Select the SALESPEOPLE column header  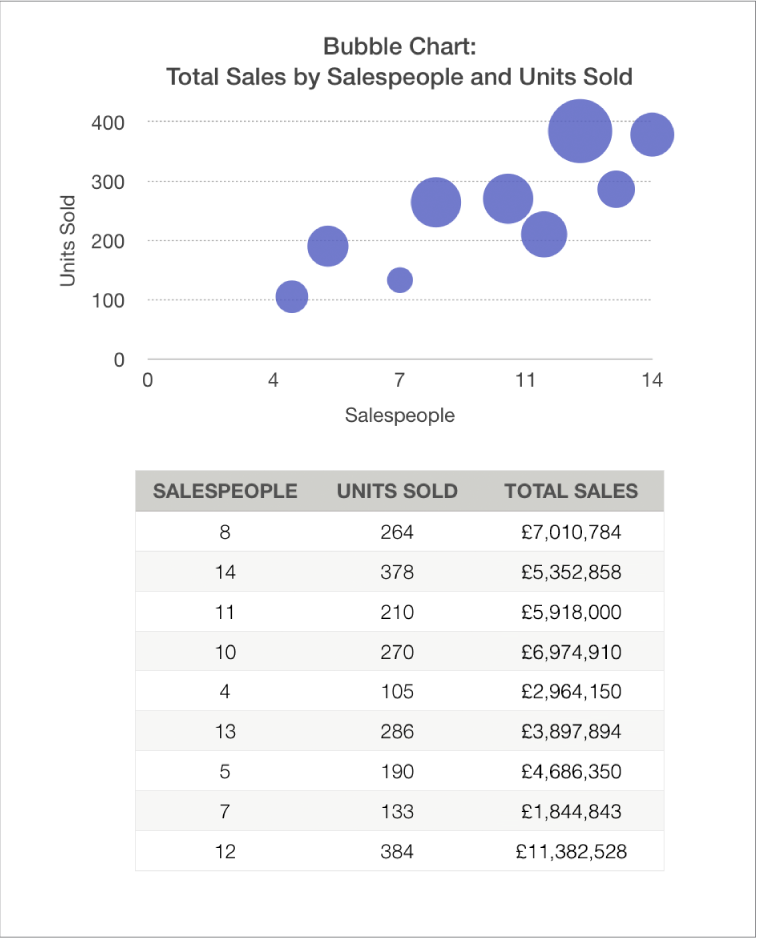(x=225, y=491)
